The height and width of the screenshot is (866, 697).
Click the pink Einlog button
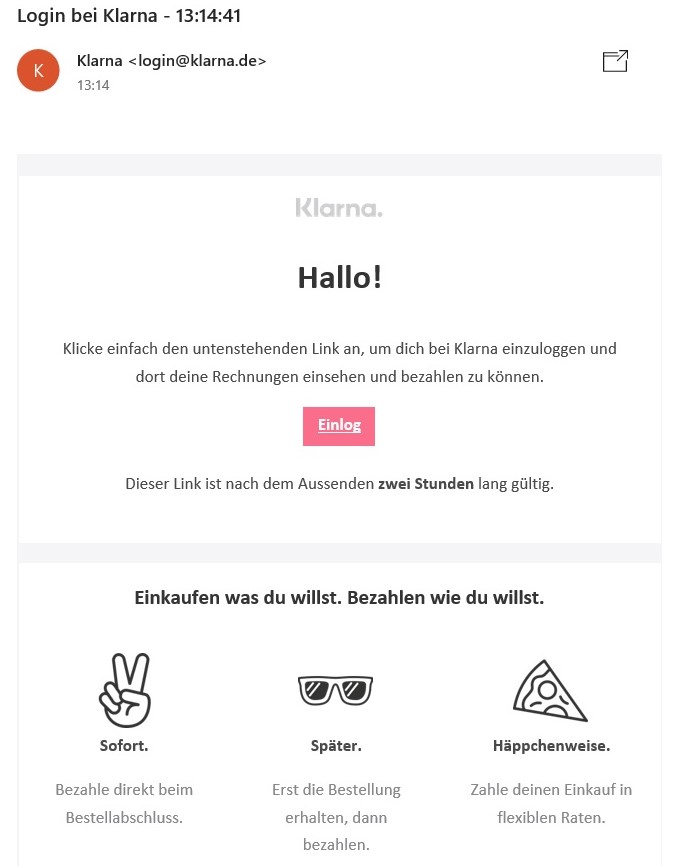pyautogui.click(x=339, y=426)
